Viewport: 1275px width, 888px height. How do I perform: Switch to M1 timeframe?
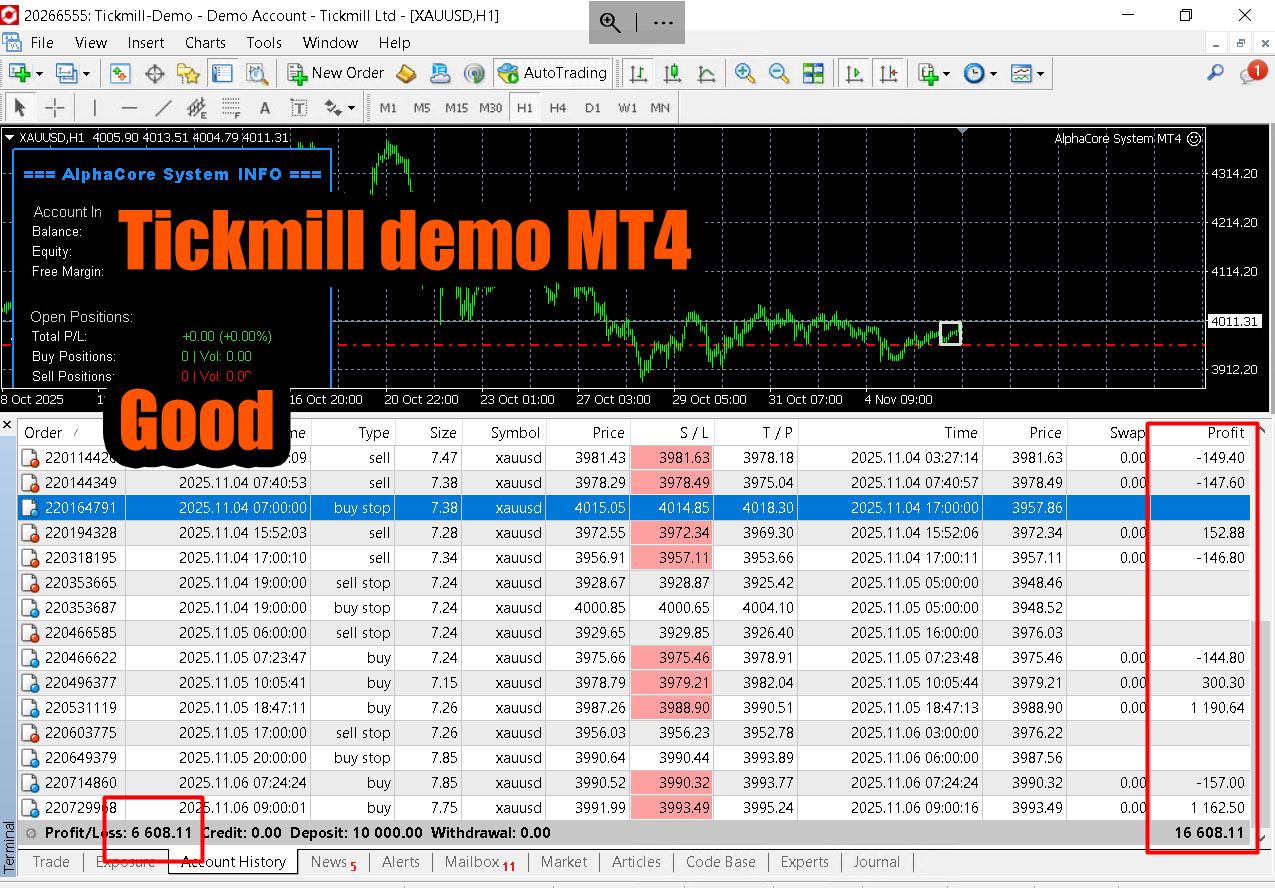click(x=388, y=108)
